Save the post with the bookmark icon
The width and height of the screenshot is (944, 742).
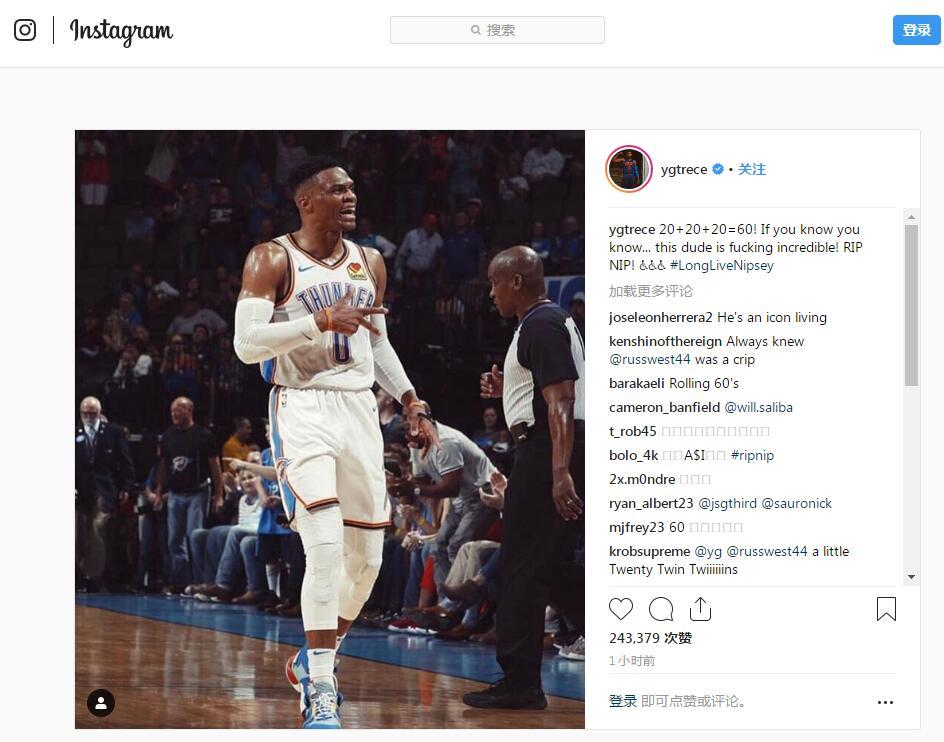pos(886,609)
